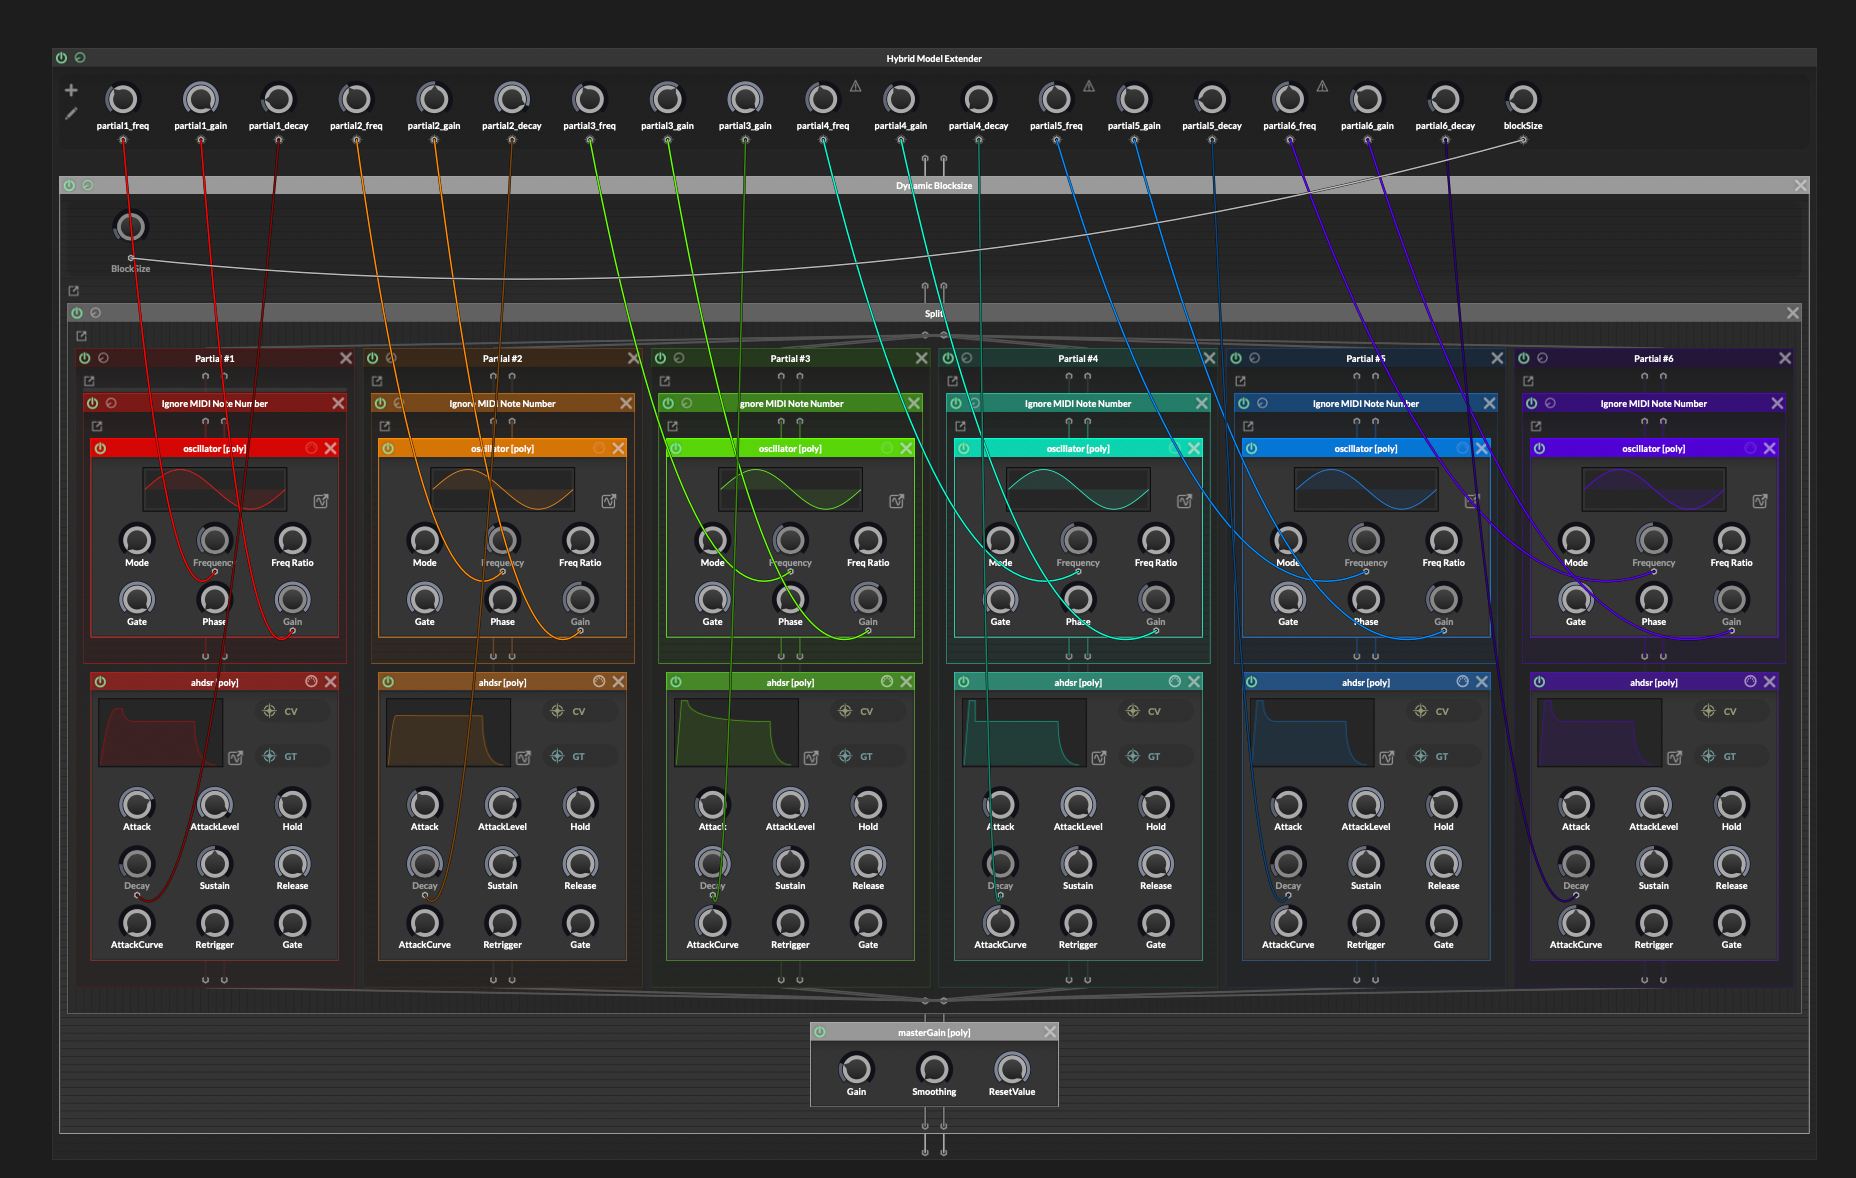1856x1178 pixels.
Task: Click the dial icon in Partial #3 header
Action: 679,358
